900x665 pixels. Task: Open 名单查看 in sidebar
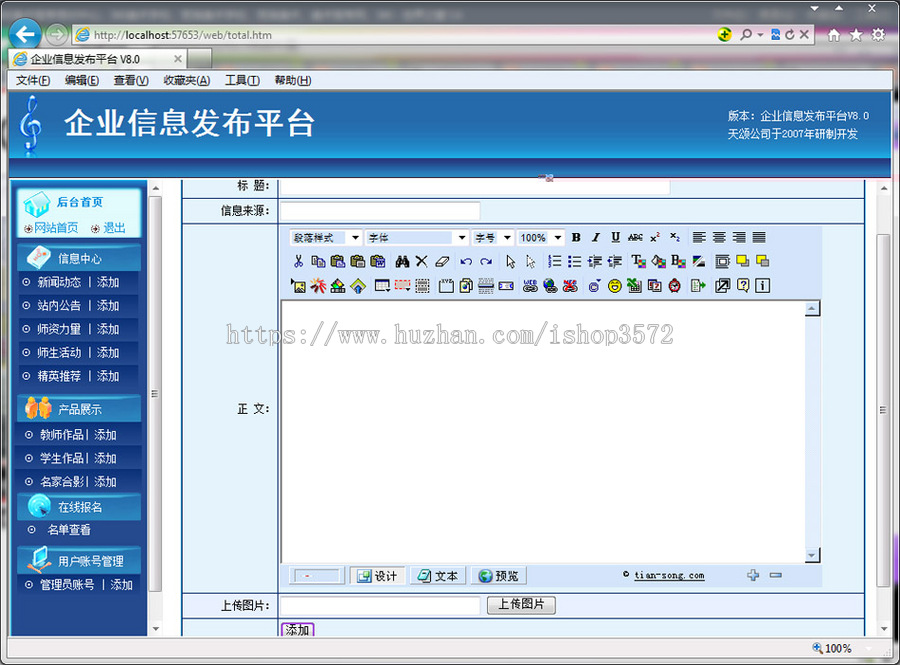tap(69, 530)
